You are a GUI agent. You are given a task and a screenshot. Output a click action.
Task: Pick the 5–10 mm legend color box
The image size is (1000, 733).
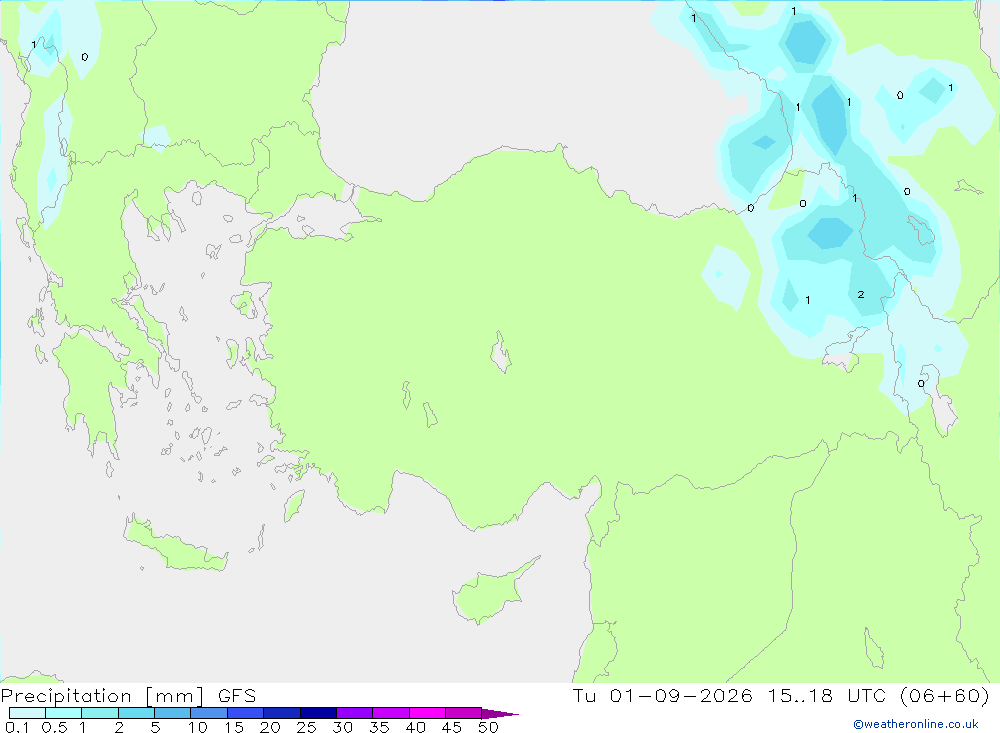pos(173,713)
